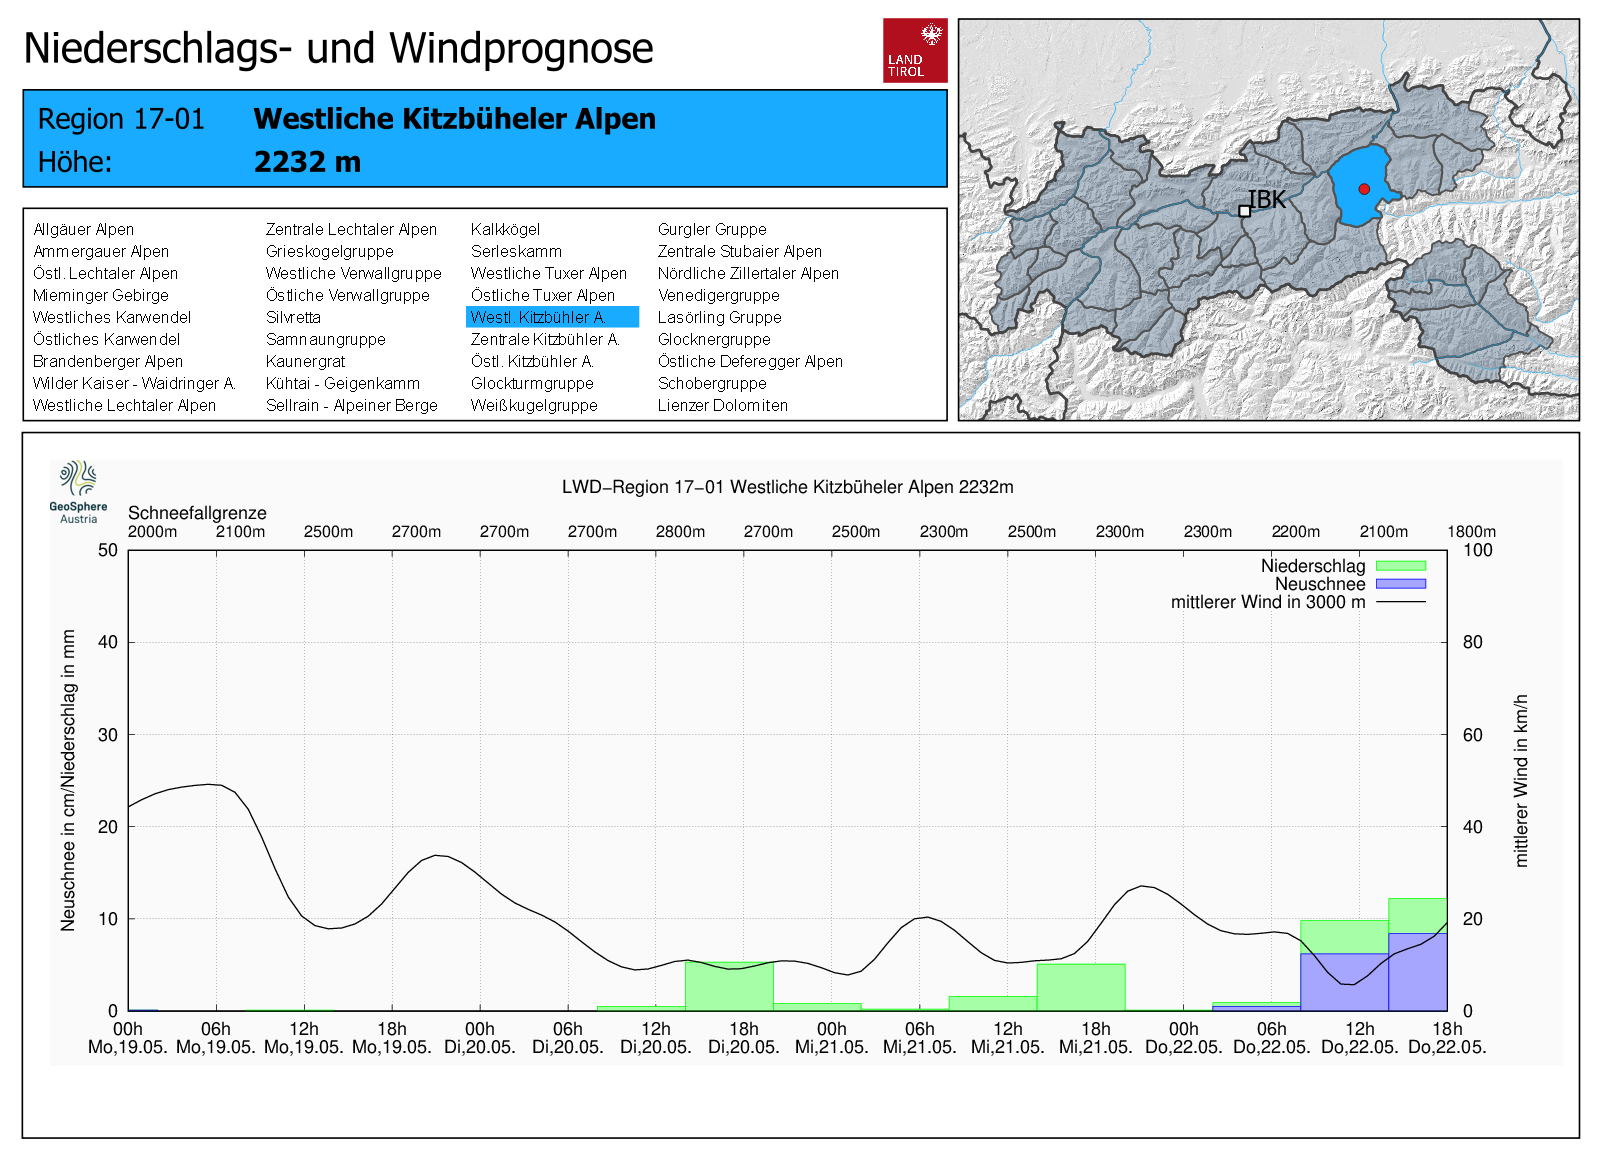Open the Allgäuer Alpen region forecast
The width and height of the screenshot is (1600, 1153).
point(83,229)
